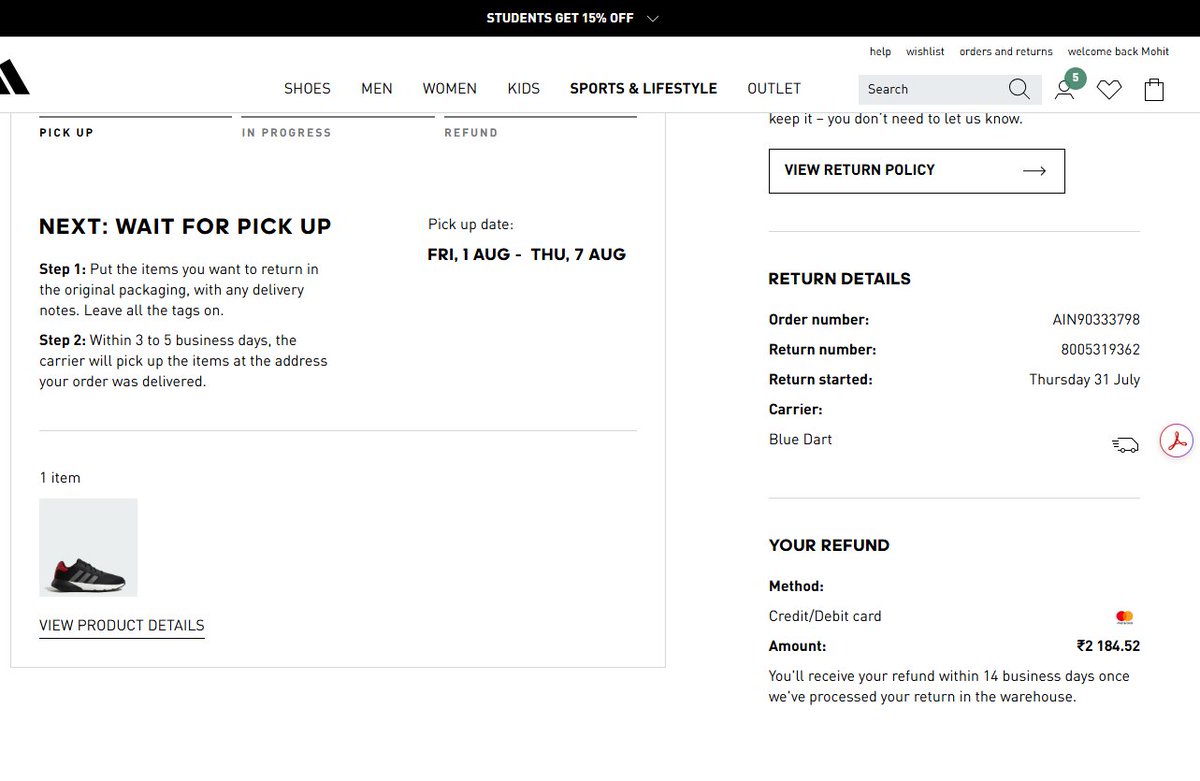Screen dimensions: 1200x781
Task: Open the OUTLET menu
Action: (x=774, y=88)
